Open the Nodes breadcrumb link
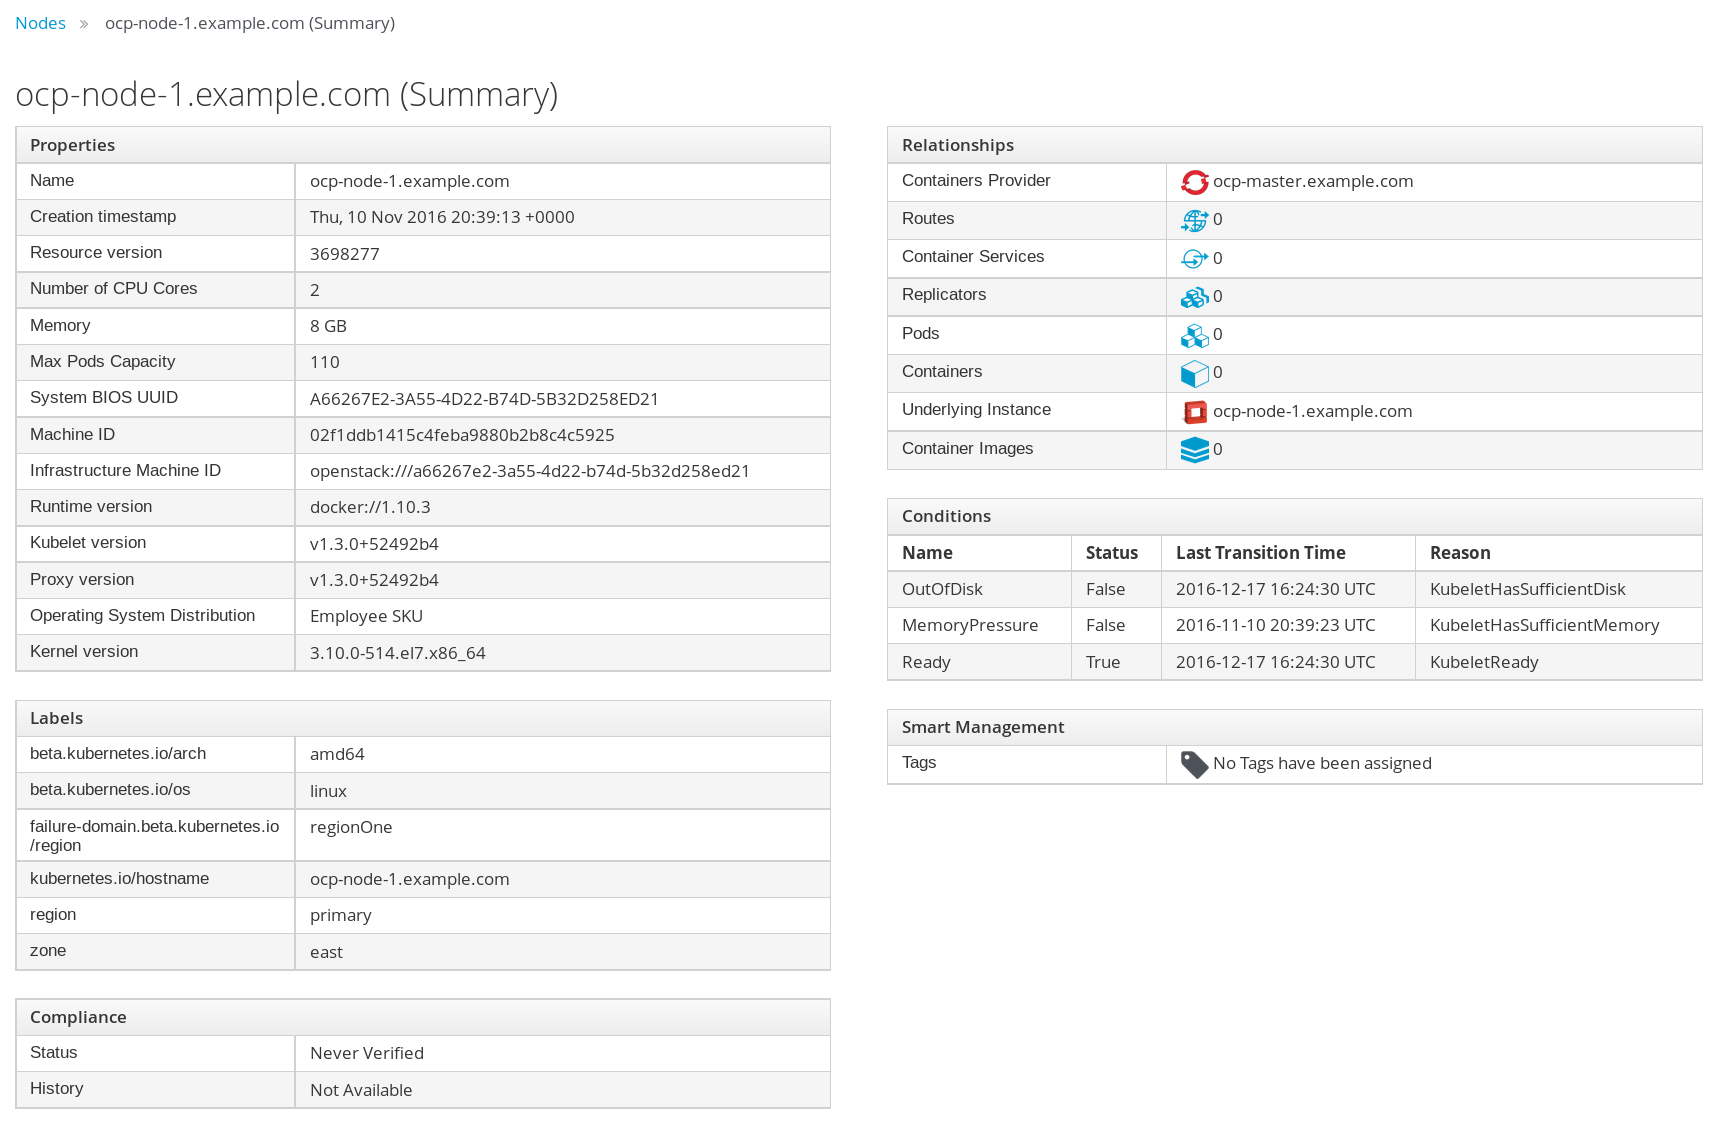 40,22
